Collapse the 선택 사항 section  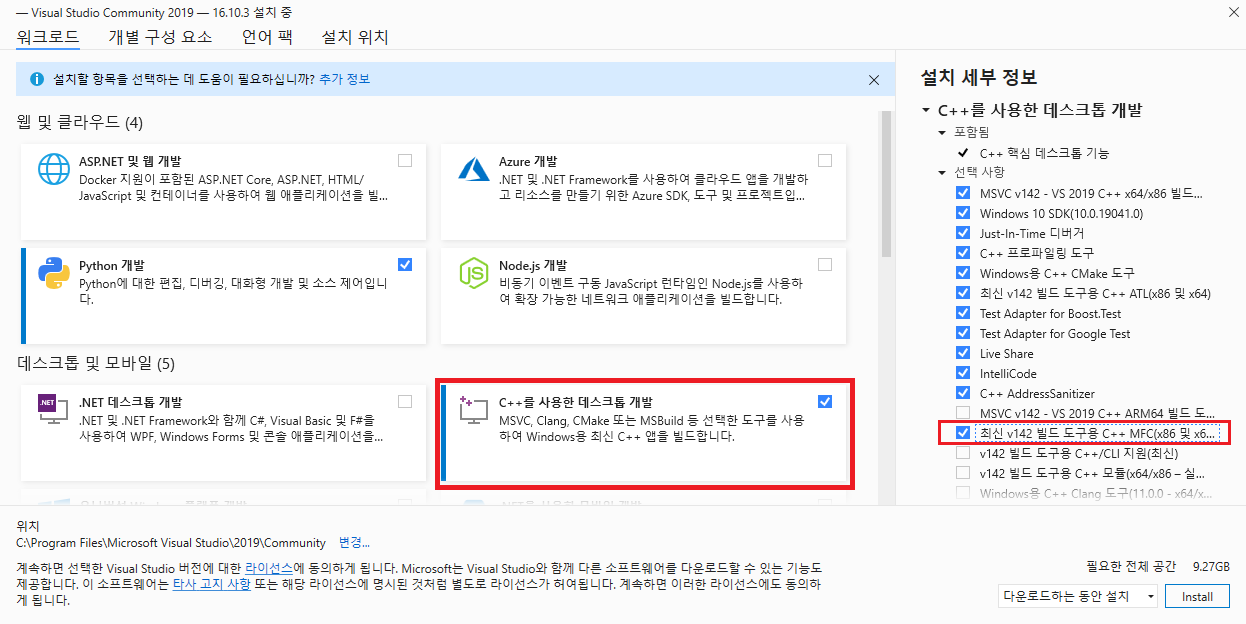[942, 173]
